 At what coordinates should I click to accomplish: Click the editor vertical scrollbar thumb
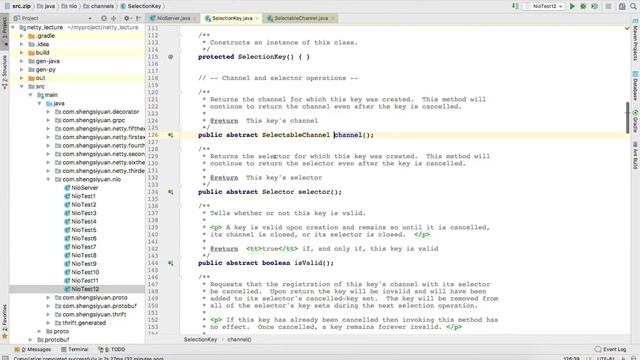[627, 118]
